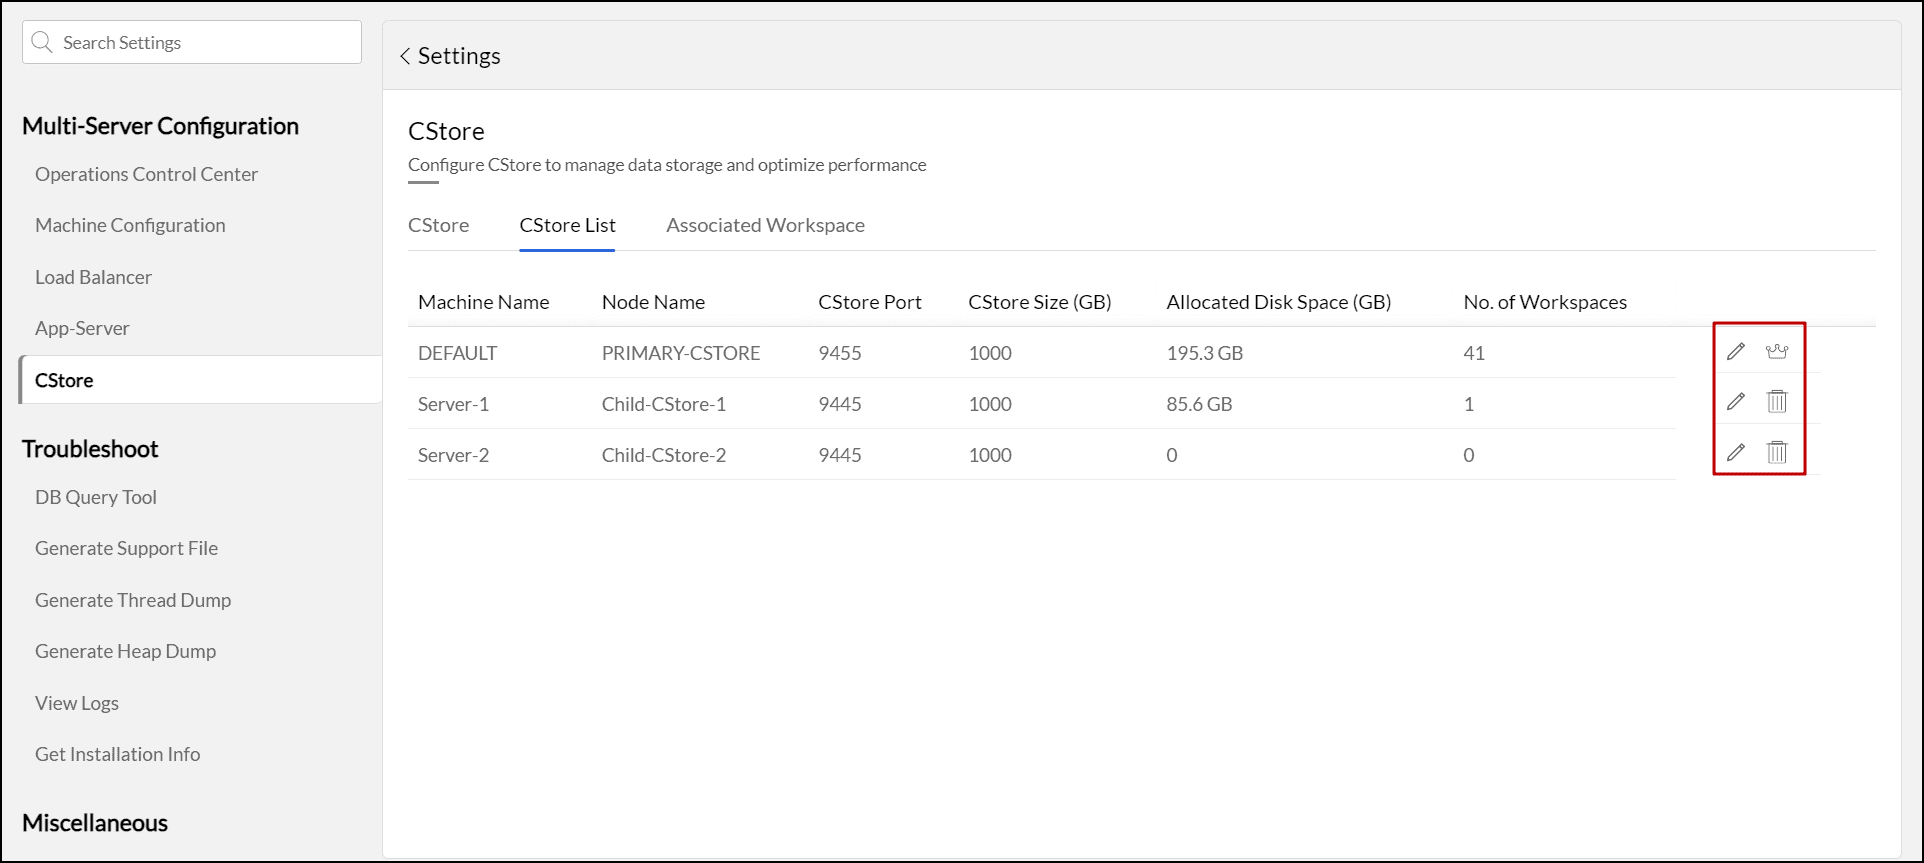Screen dimensions: 1924x863
Task: Select the CStore List tab
Action: pyautogui.click(x=567, y=225)
